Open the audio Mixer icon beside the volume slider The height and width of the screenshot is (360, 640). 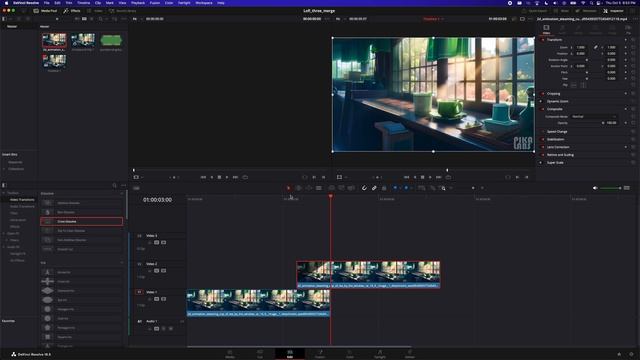(627, 188)
